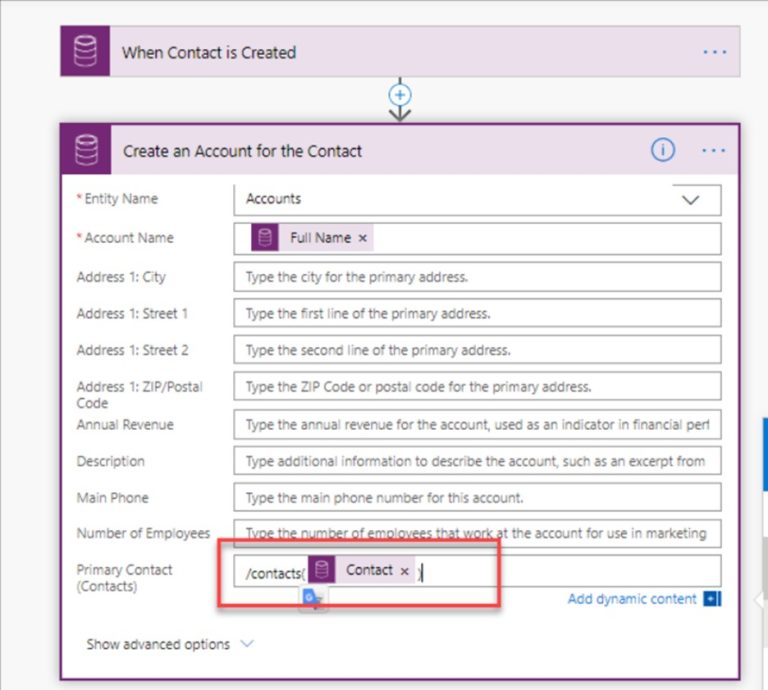768x690 pixels.
Task: Click the Number of Employees input field
Action: click(x=477, y=533)
